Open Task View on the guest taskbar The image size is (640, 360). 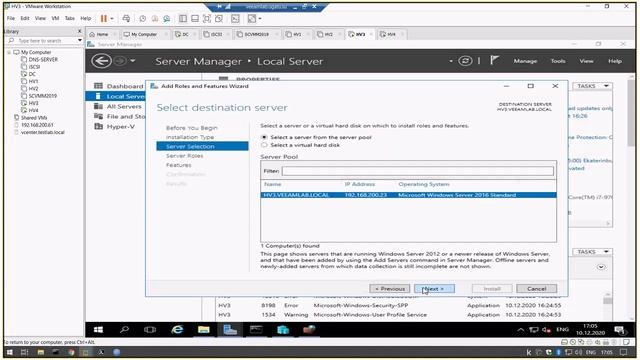(x=150, y=330)
